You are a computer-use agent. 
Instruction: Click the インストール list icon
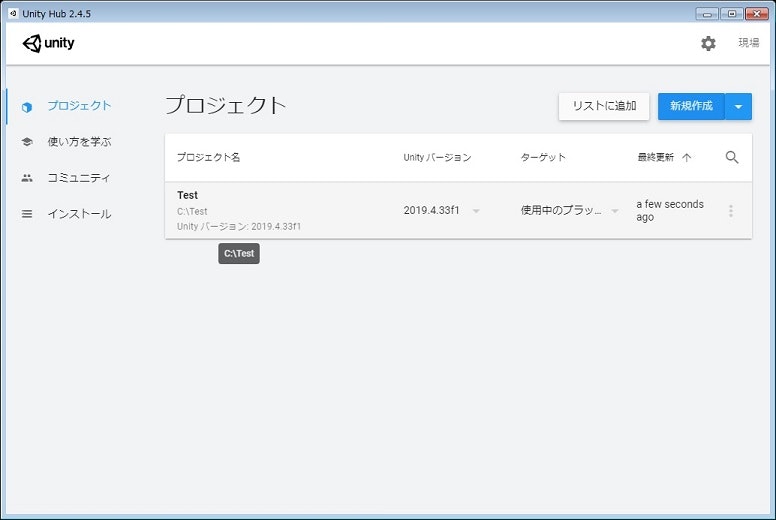click(x=27, y=214)
